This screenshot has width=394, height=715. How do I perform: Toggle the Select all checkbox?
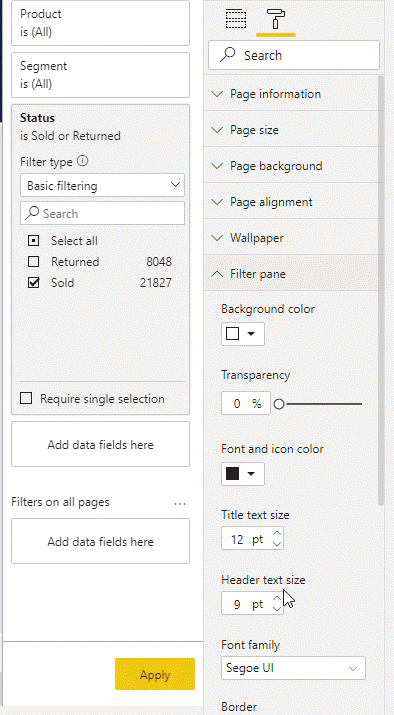pos(34,241)
